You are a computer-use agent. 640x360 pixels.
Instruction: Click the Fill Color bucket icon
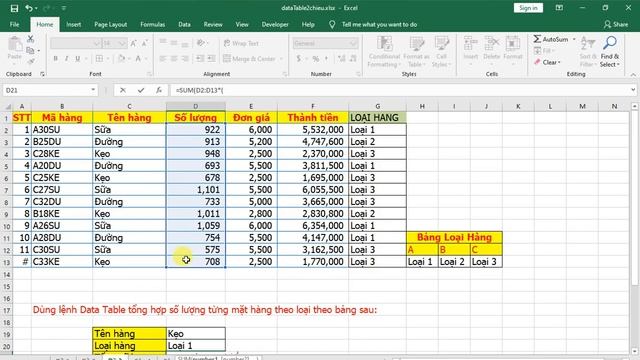coord(121,59)
